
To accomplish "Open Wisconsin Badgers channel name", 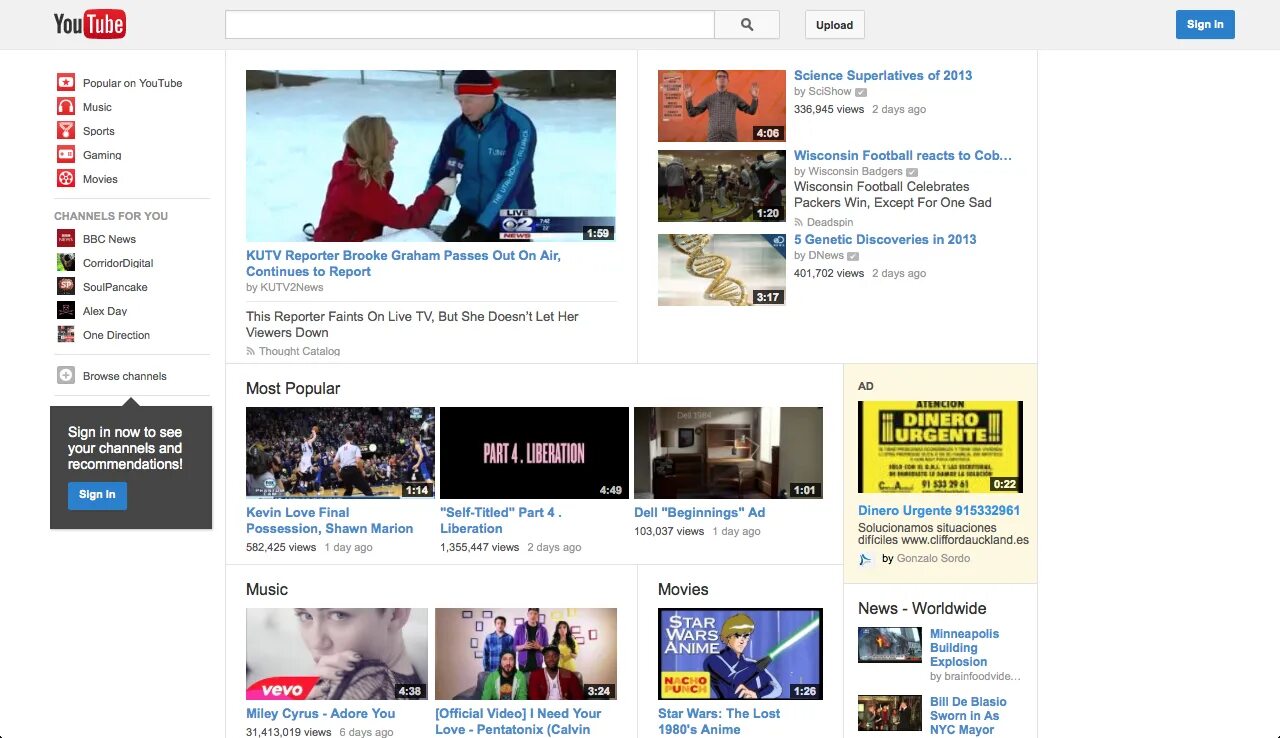I will coord(855,171).
